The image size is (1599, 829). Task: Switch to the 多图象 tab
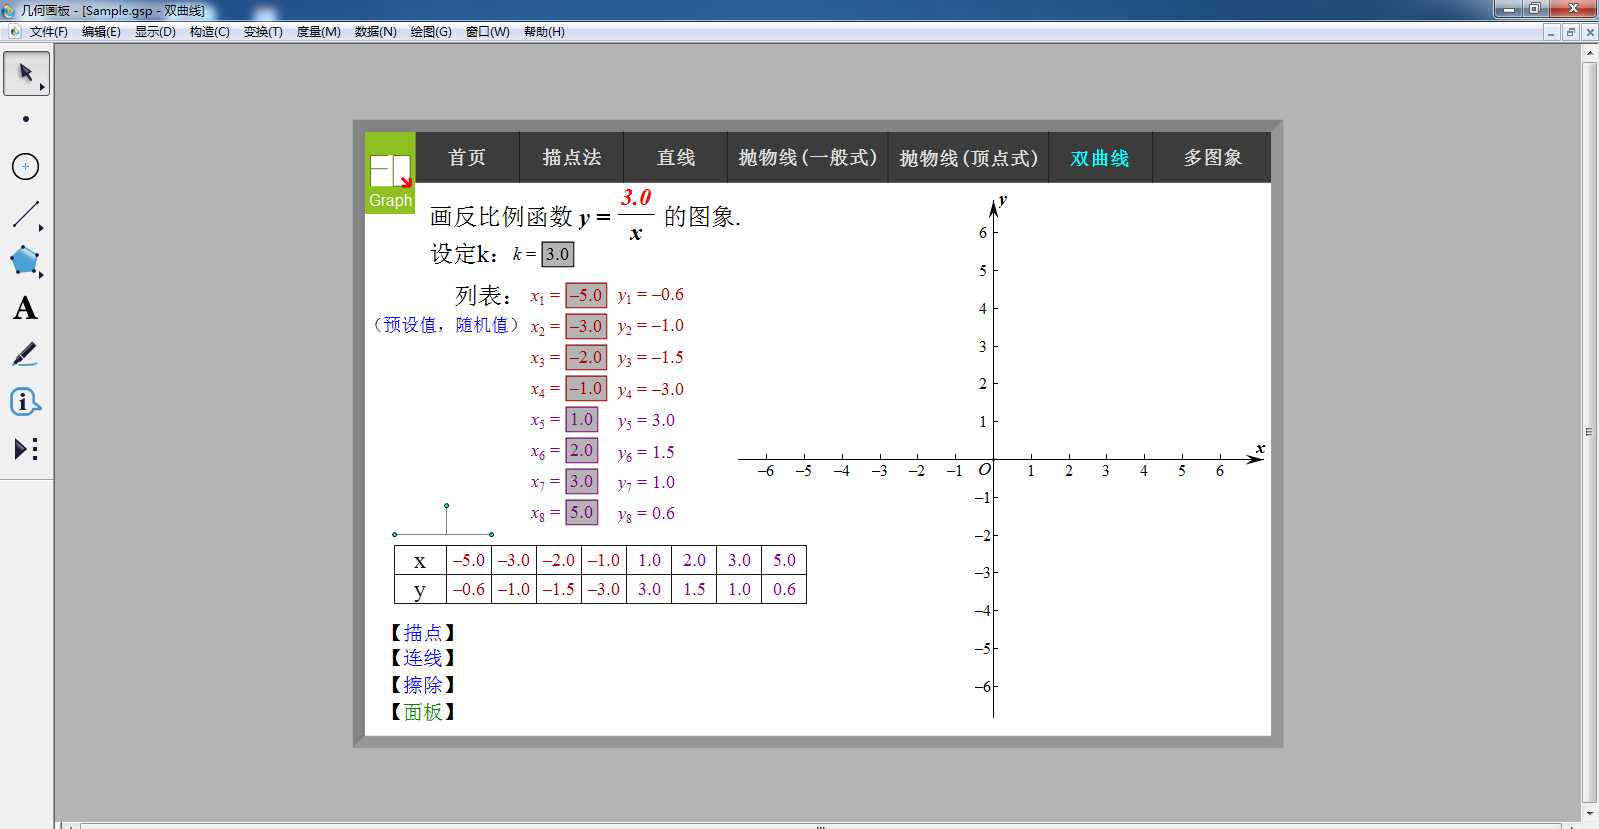pyautogui.click(x=1212, y=158)
